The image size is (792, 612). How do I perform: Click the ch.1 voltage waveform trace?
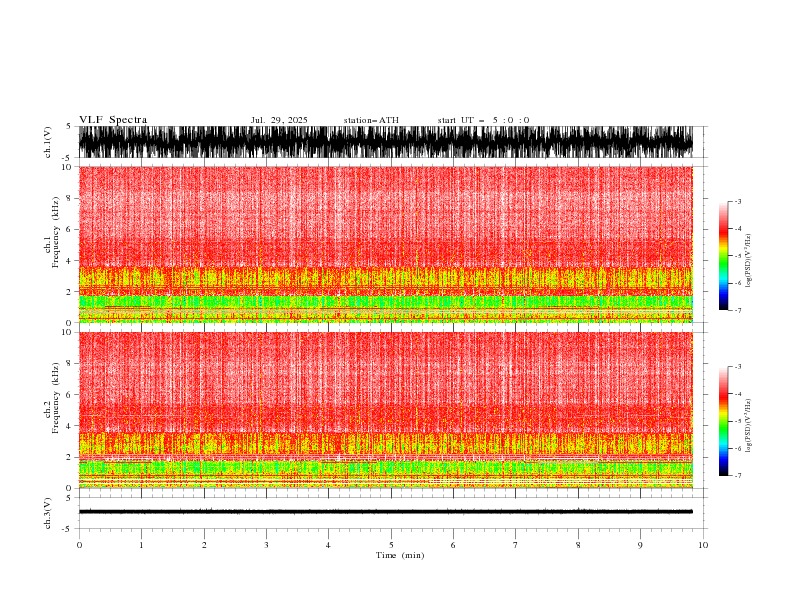coord(385,142)
